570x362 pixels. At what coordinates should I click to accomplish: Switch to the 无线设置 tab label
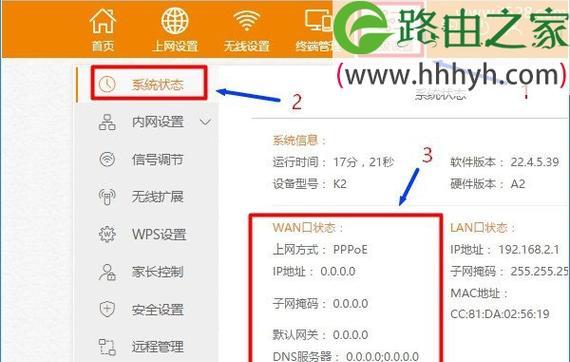[x=247, y=46]
